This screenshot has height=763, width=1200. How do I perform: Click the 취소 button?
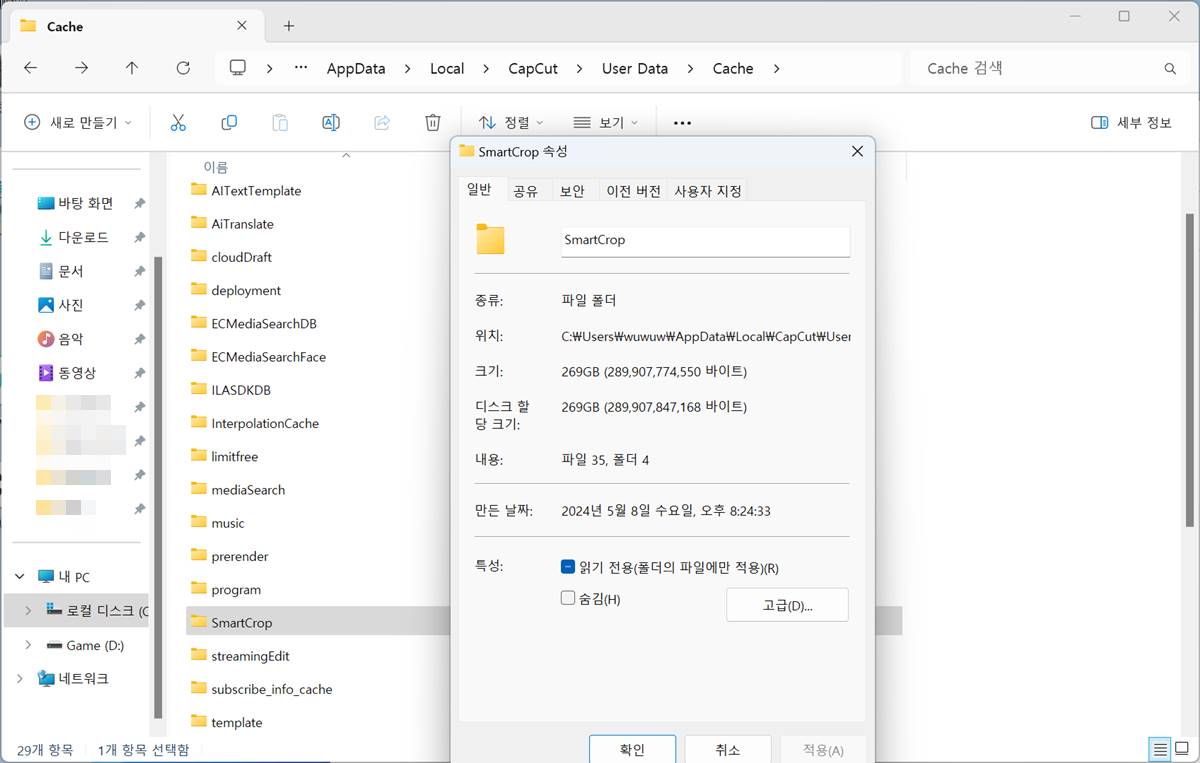pyautogui.click(x=728, y=749)
